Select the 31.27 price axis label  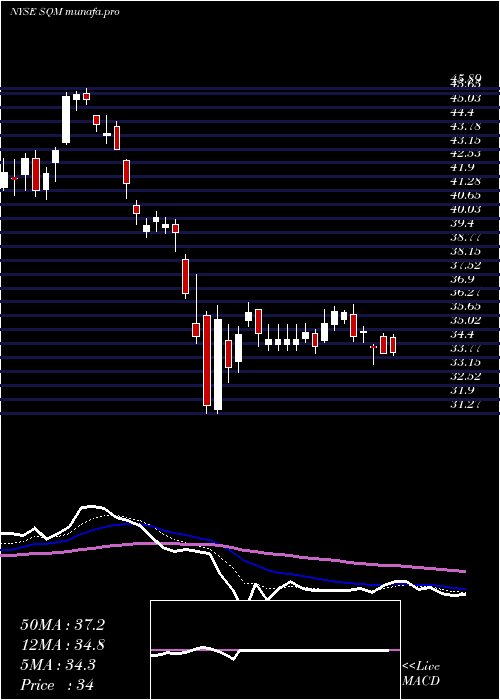pos(466,405)
